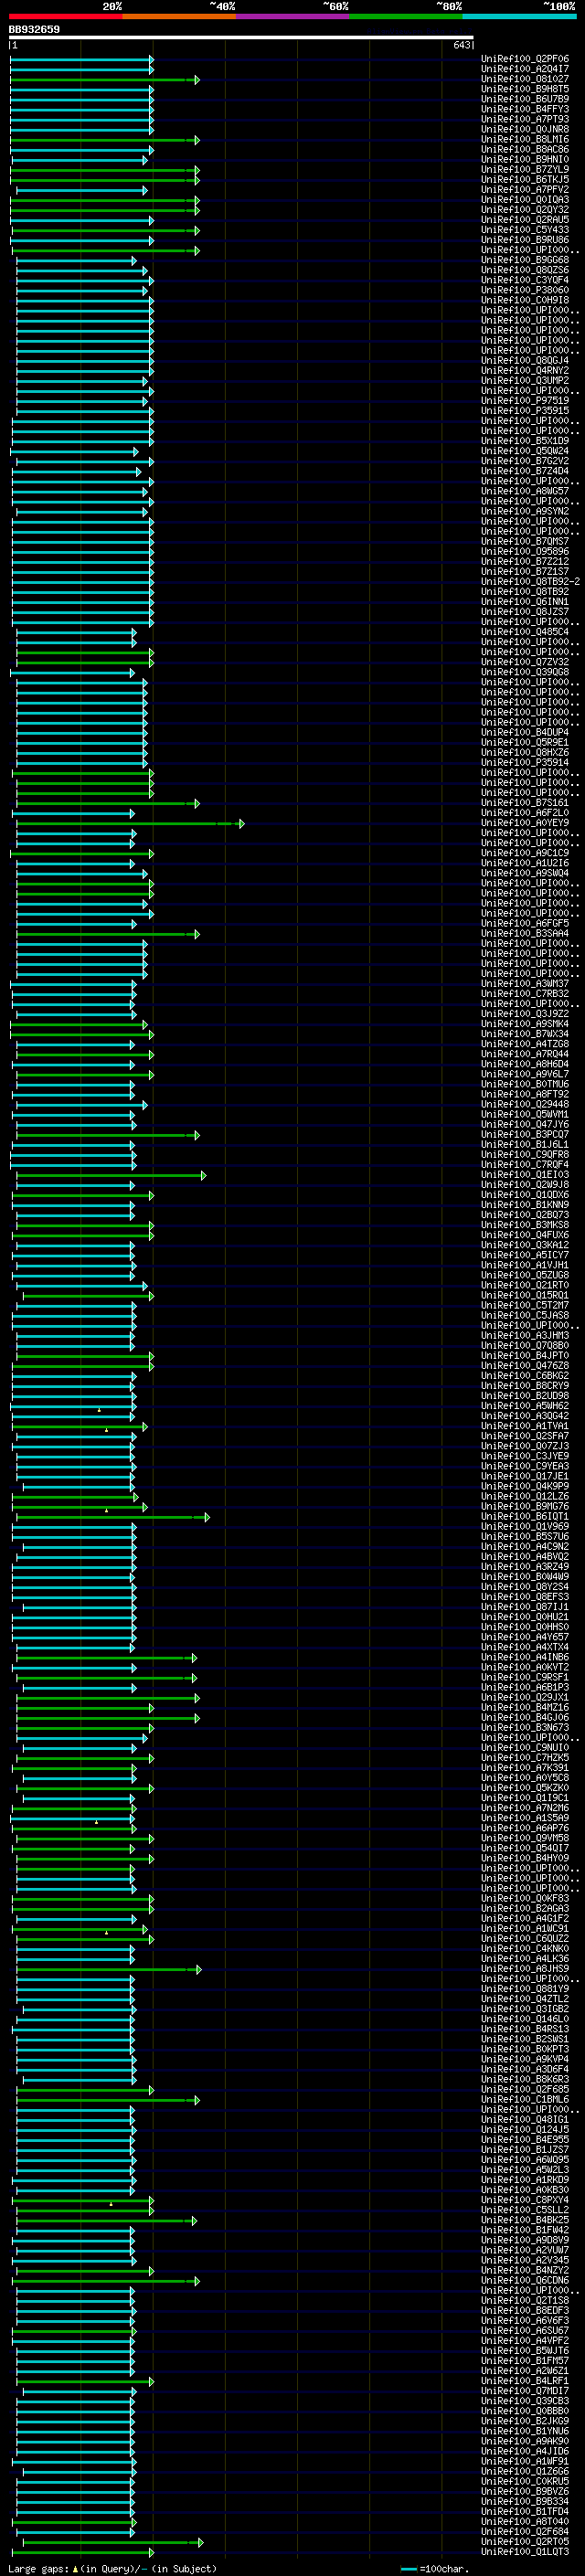This screenshot has width=585, height=2576.
Task: Select the UniRef100_B8LM16 label
Action: [x=525, y=139]
